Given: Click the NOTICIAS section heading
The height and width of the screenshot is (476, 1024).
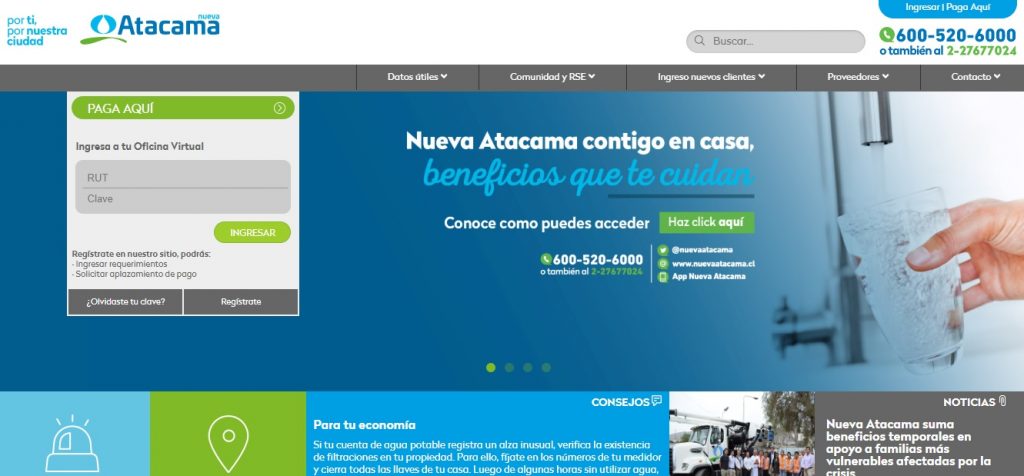Looking at the screenshot, I should click(969, 402).
